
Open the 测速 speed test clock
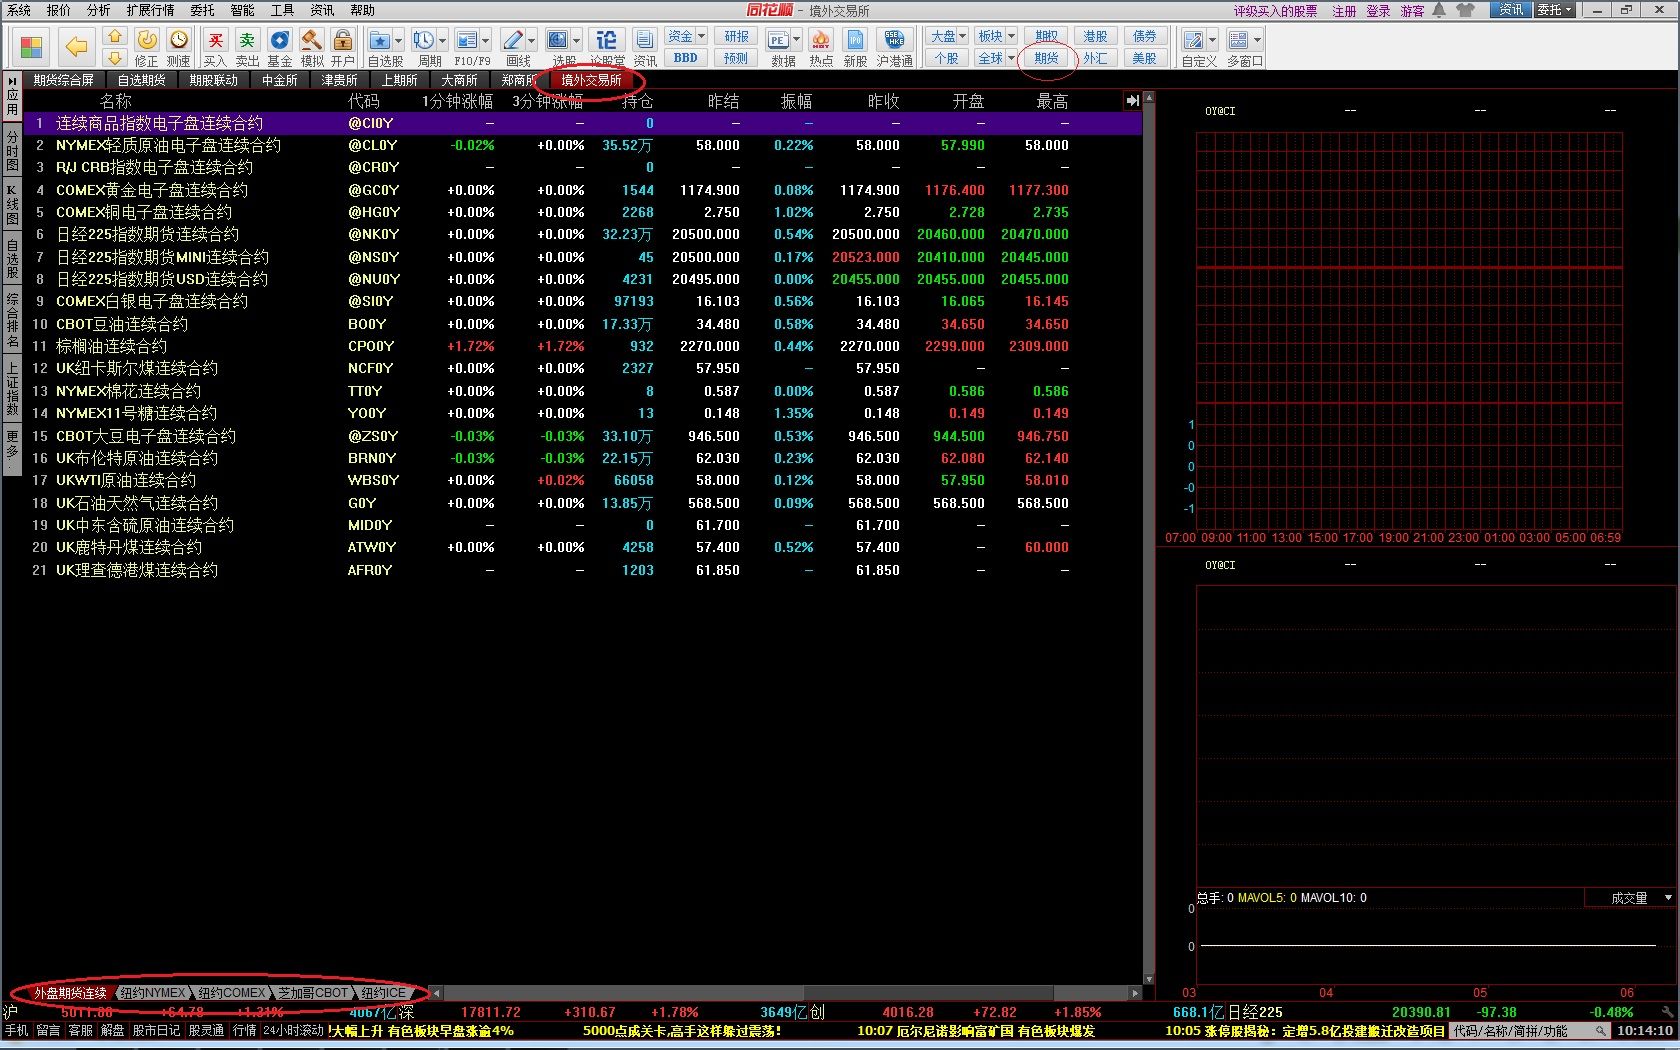pos(179,40)
